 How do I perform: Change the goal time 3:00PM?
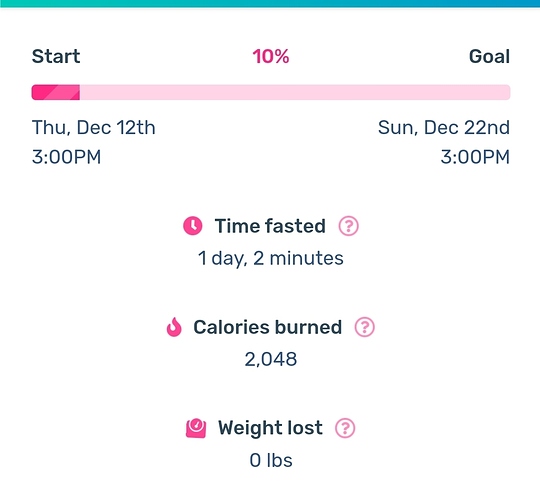pyautogui.click(x=475, y=157)
